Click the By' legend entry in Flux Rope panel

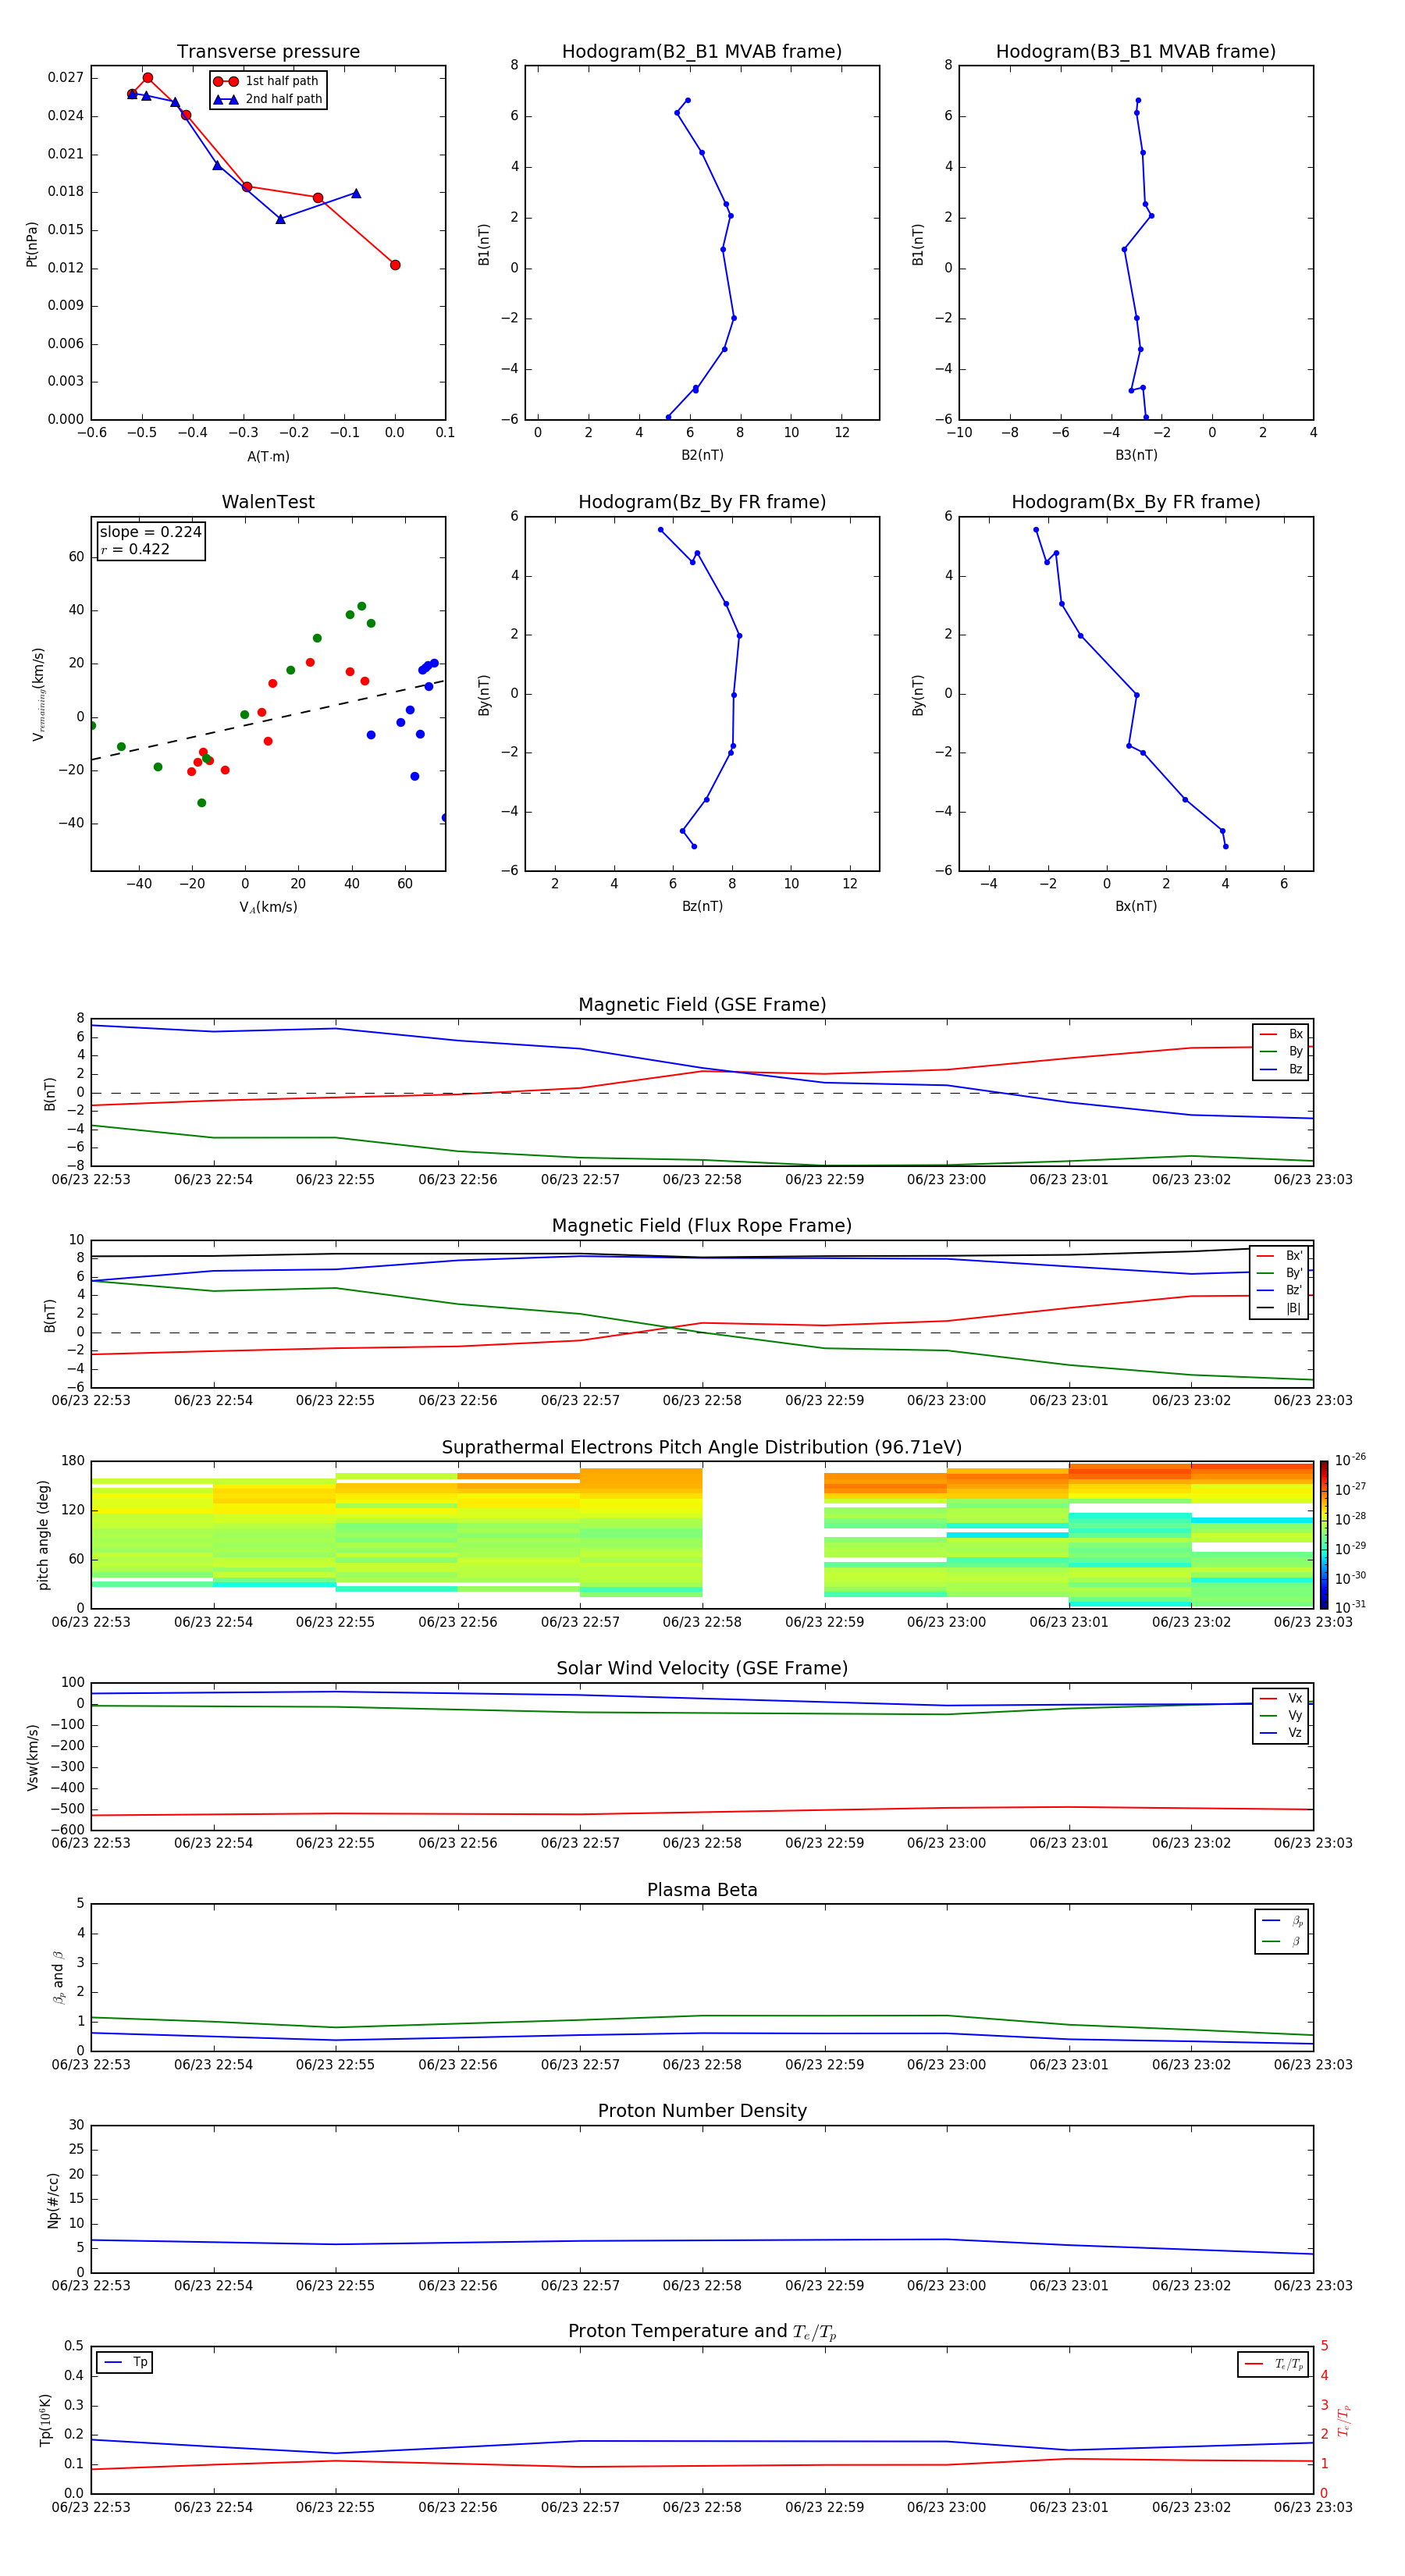click(x=1279, y=1273)
